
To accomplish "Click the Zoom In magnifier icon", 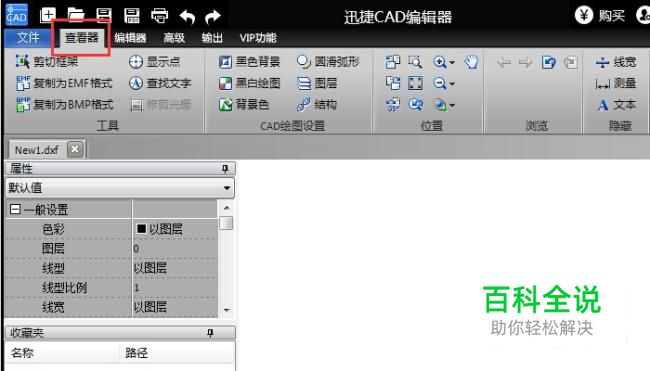I will [x=439, y=62].
